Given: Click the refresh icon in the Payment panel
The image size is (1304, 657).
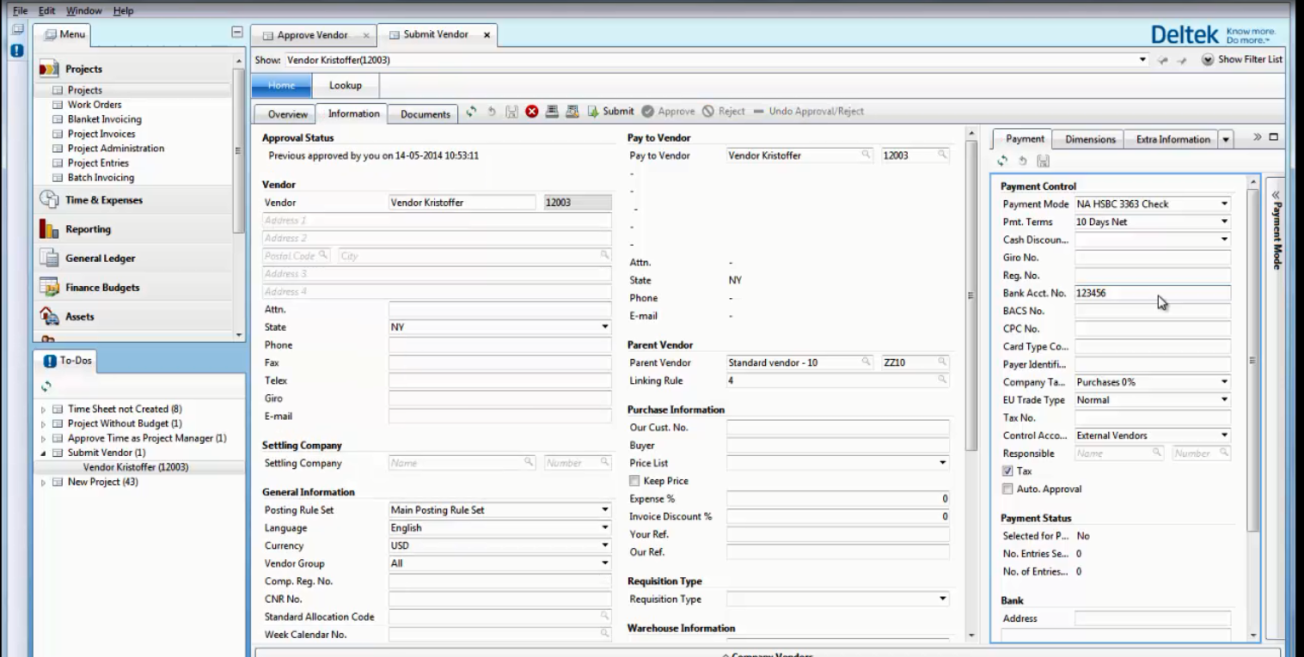Looking at the screenshot, I should pyautogui.click(x=1003, y=161).
